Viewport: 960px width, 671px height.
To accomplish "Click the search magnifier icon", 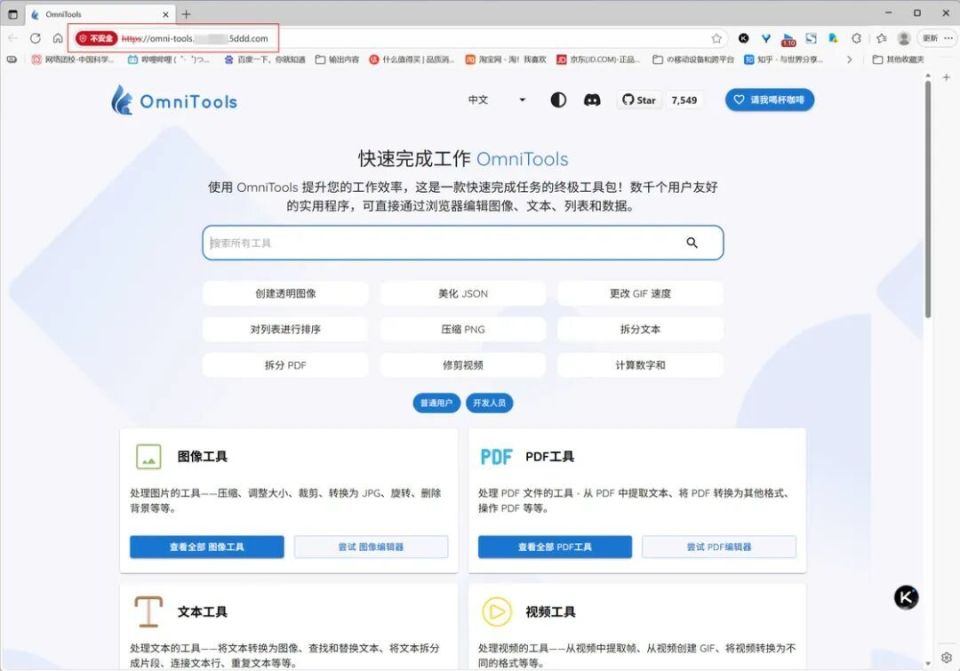I will click(692, 242).
